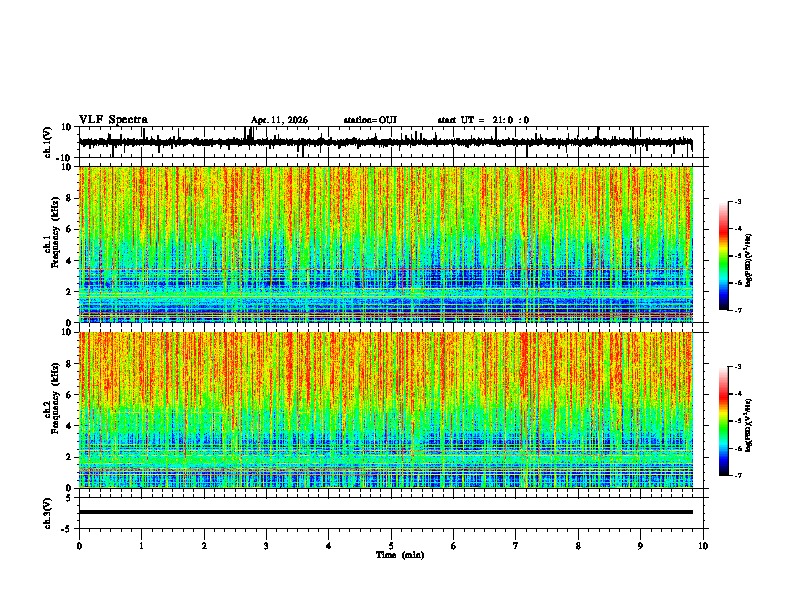Click time axis tick label "1"

(x=141, y=546)
